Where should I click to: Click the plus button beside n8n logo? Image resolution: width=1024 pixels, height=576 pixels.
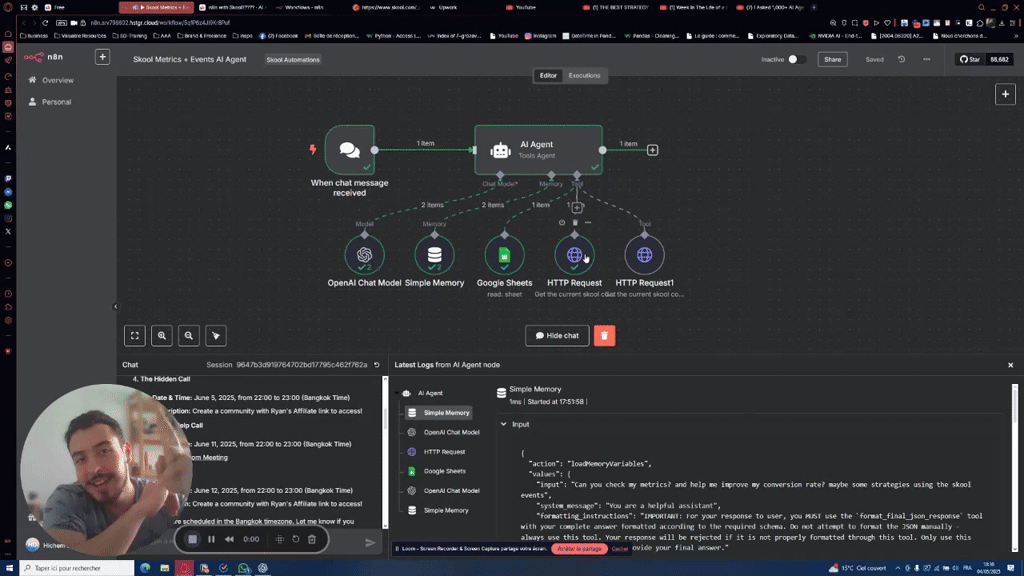pyautogui.click(x=103, y=57)
